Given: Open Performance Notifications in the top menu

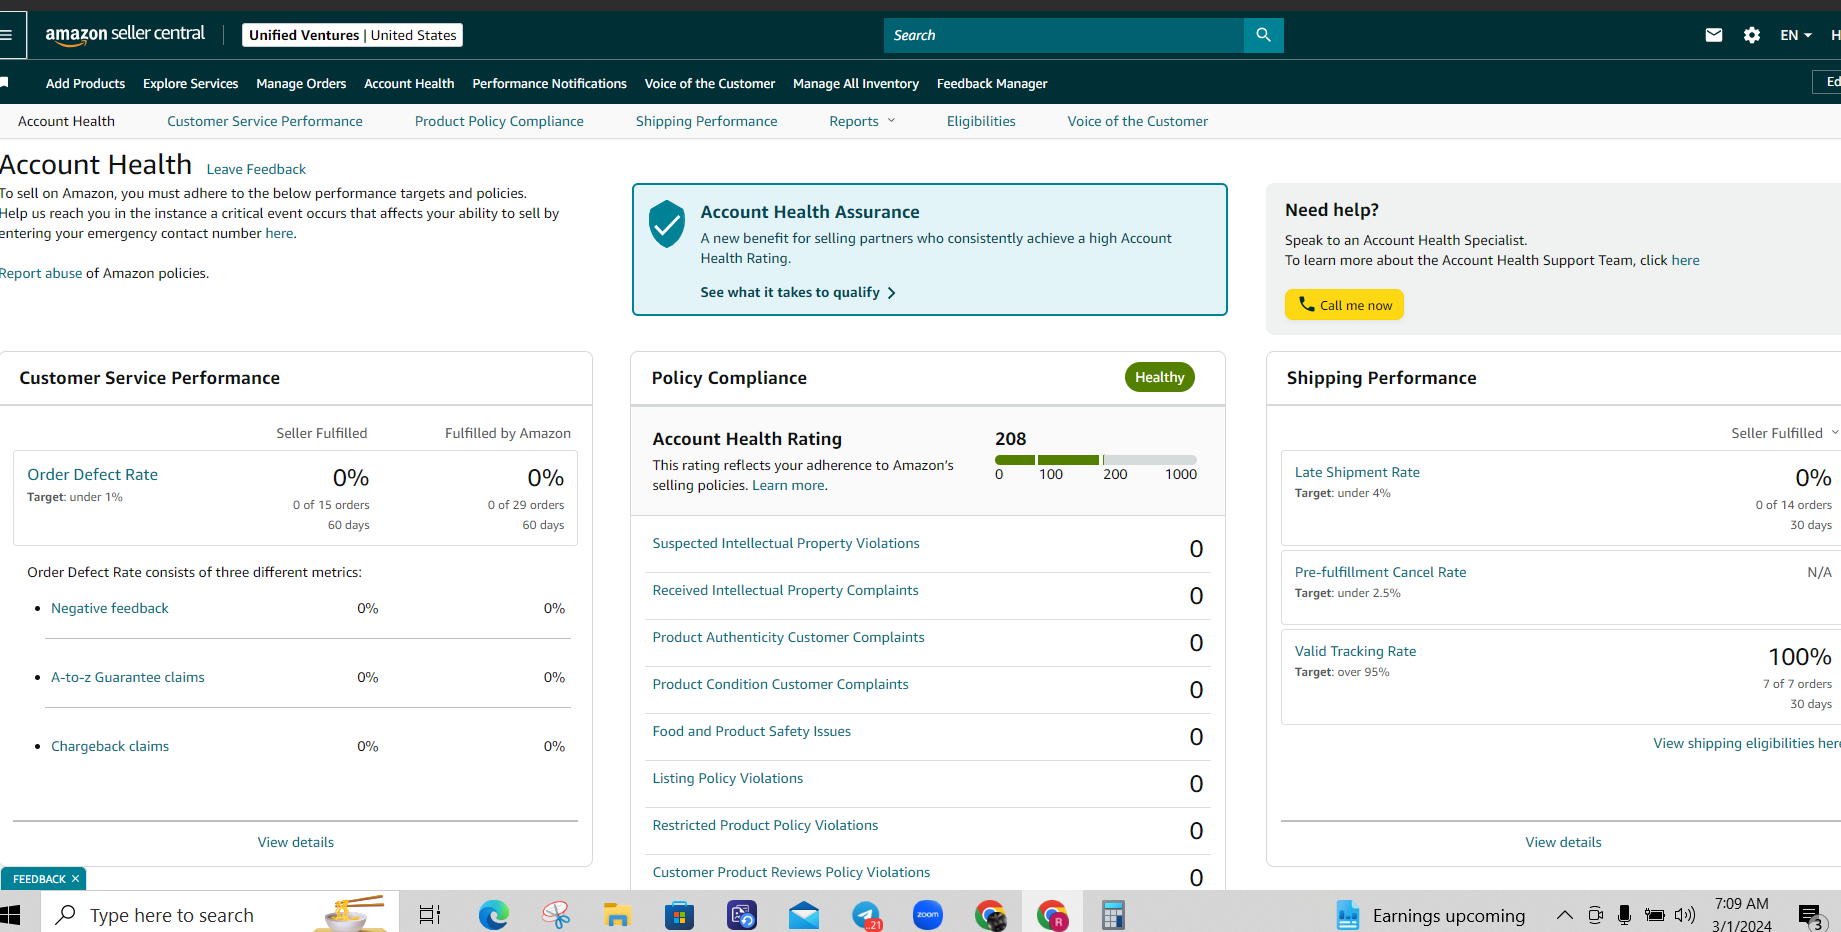Looking at the screenshot, I should (549, 83).
